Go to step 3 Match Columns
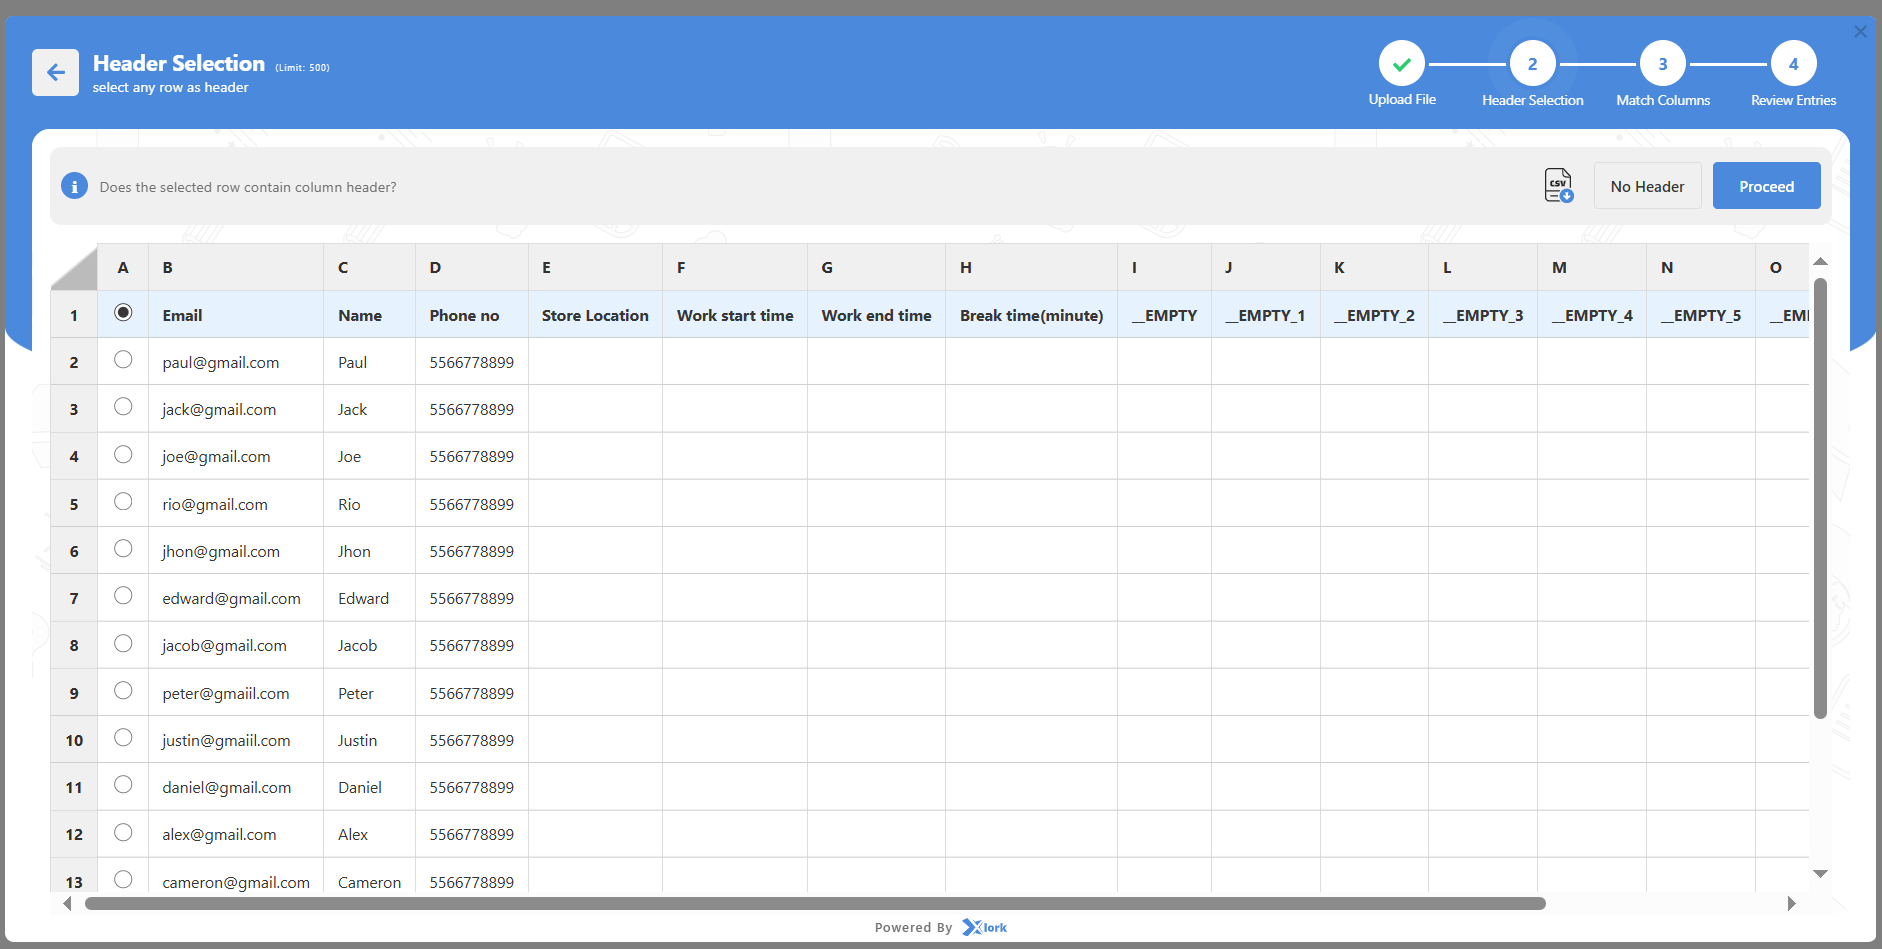Viewport: 1882px width, 949px height. 1662,64
